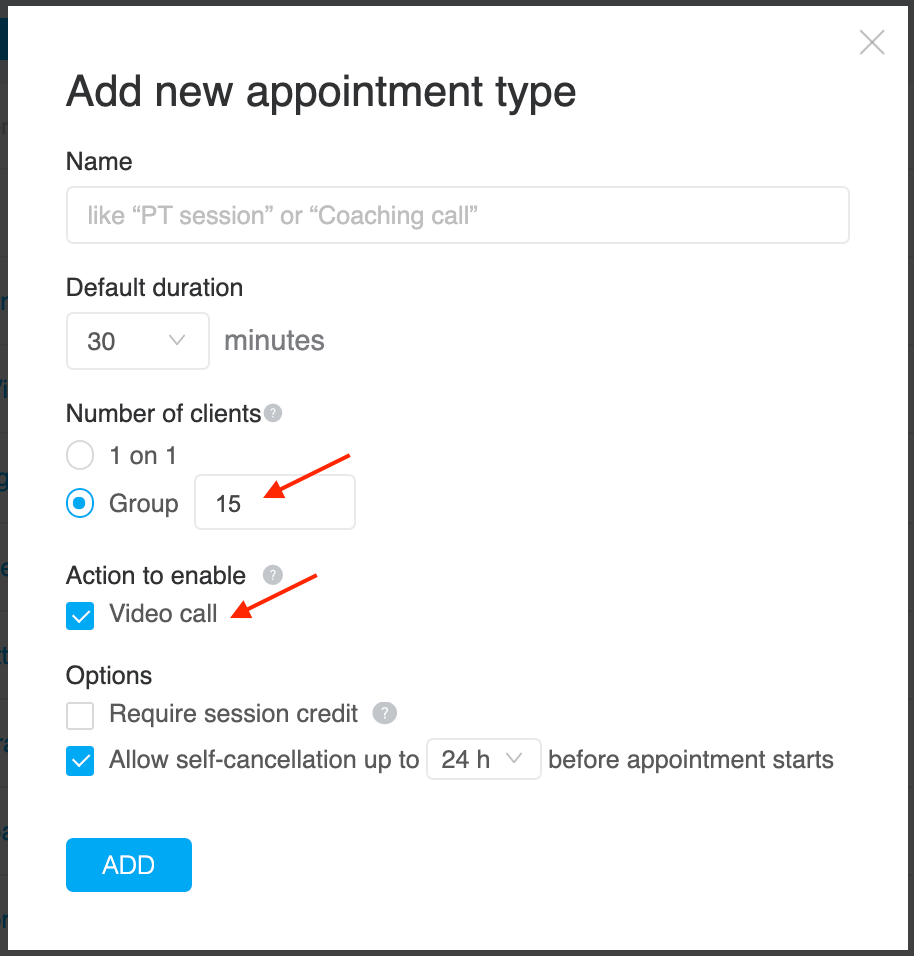914x956 pixels.
Task: Select the 1 on 1 radio button
Action: [x=80, y=455]
